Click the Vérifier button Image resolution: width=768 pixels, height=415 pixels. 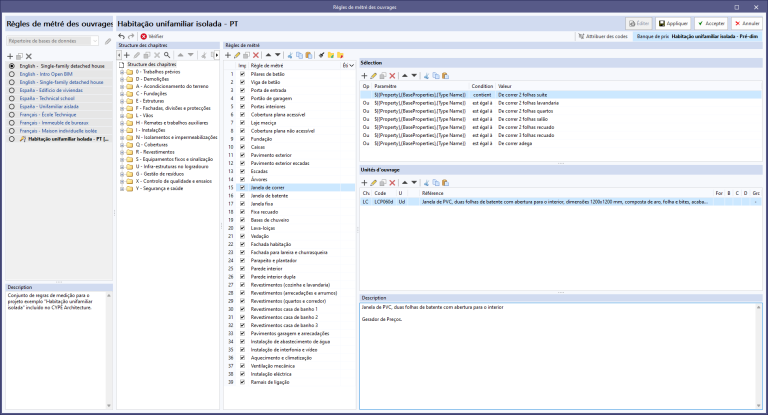152,36
